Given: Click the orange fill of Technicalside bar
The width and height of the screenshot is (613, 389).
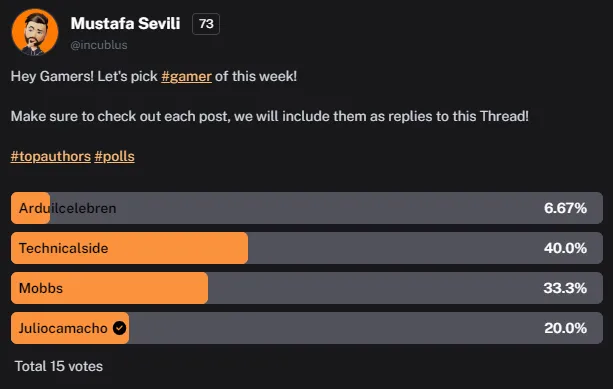Looking at the screenshot, I should pos(129,248).
